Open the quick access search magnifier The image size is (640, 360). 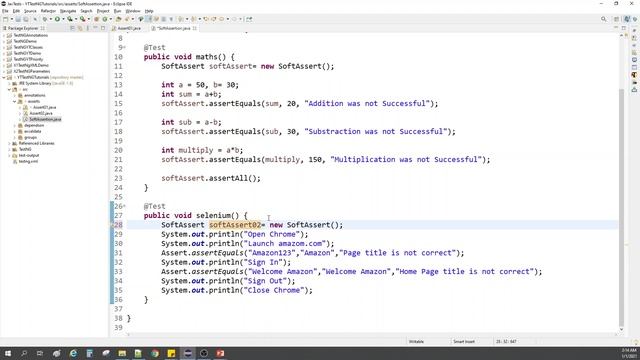coord(604,19)
